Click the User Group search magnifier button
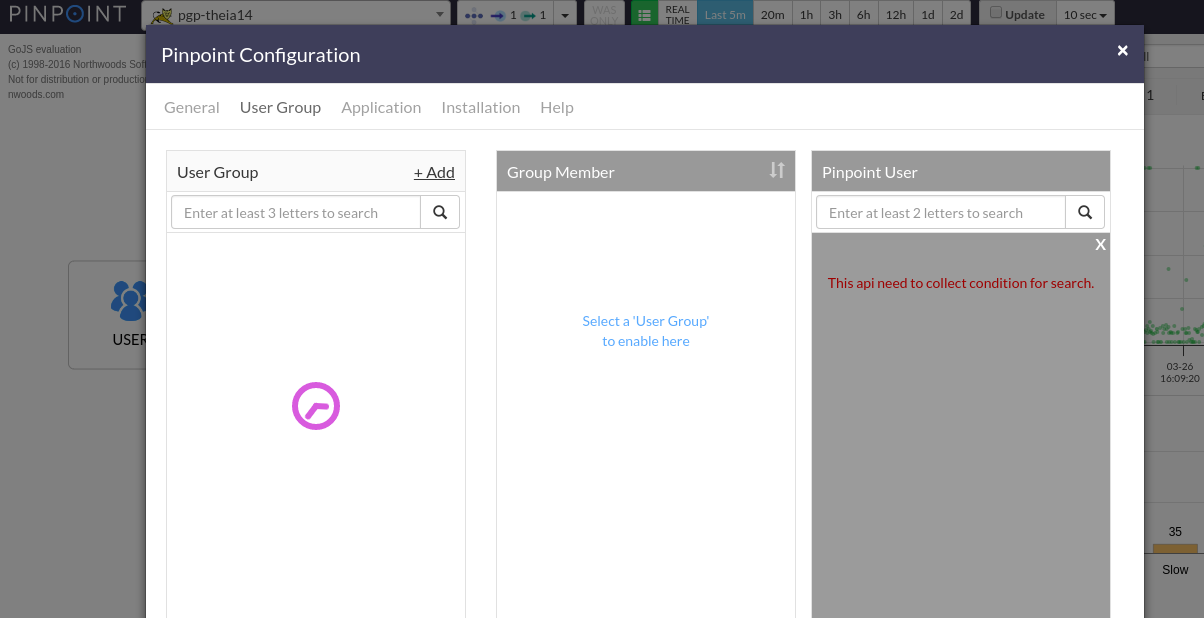1204x618 pixels. 440,212
